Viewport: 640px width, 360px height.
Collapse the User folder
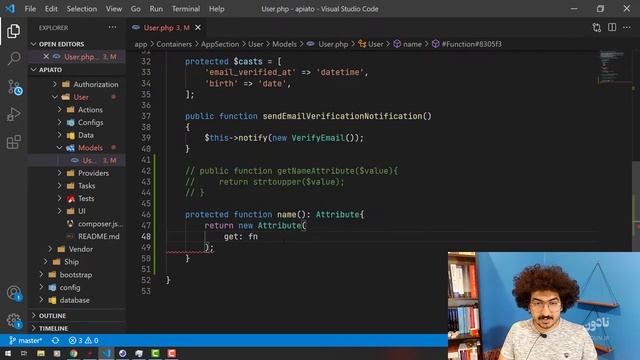[77, 97]
